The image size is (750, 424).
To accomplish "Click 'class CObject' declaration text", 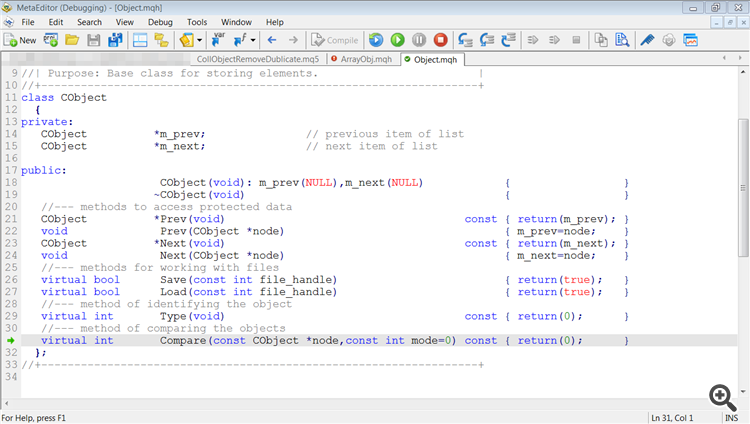I will (64, 98).
